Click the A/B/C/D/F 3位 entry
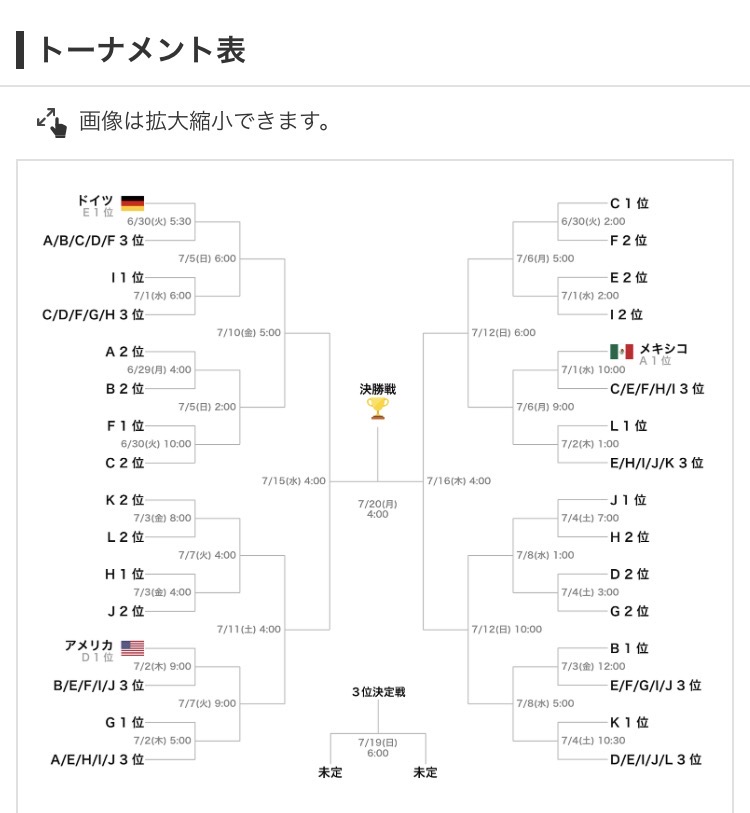The height and width of the screenshot is (813, 750). (93, 241)
